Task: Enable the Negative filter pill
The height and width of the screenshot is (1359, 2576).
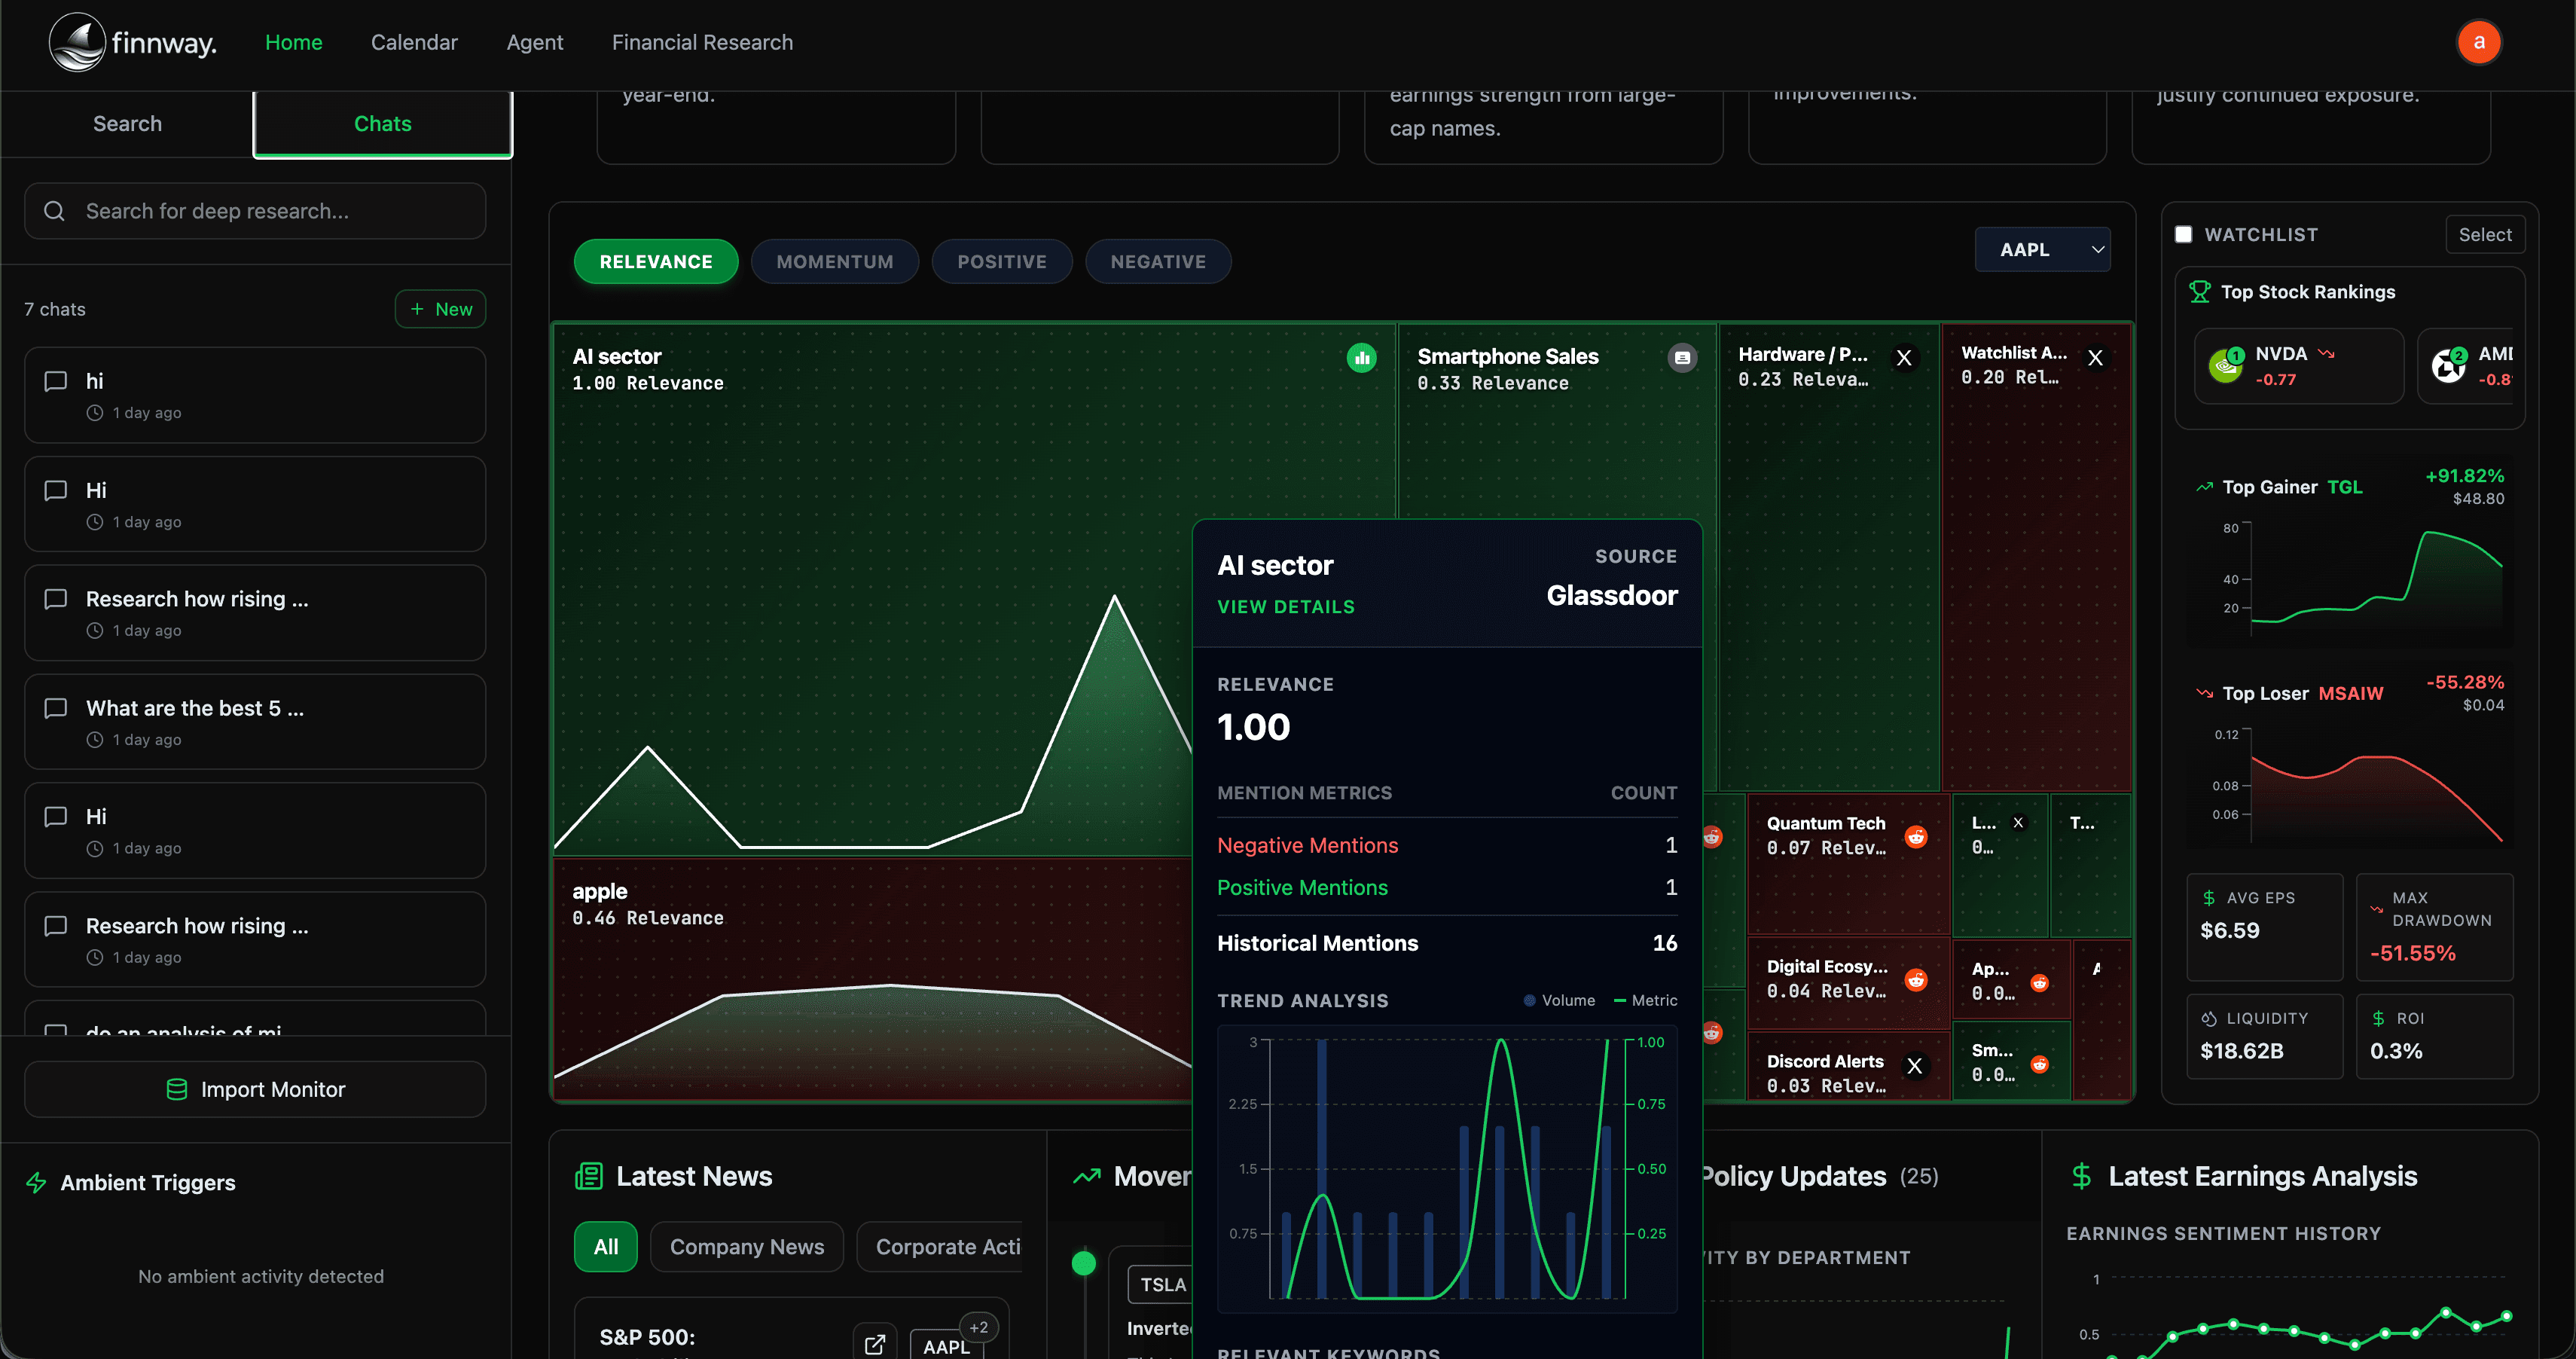Action: 1157,262
